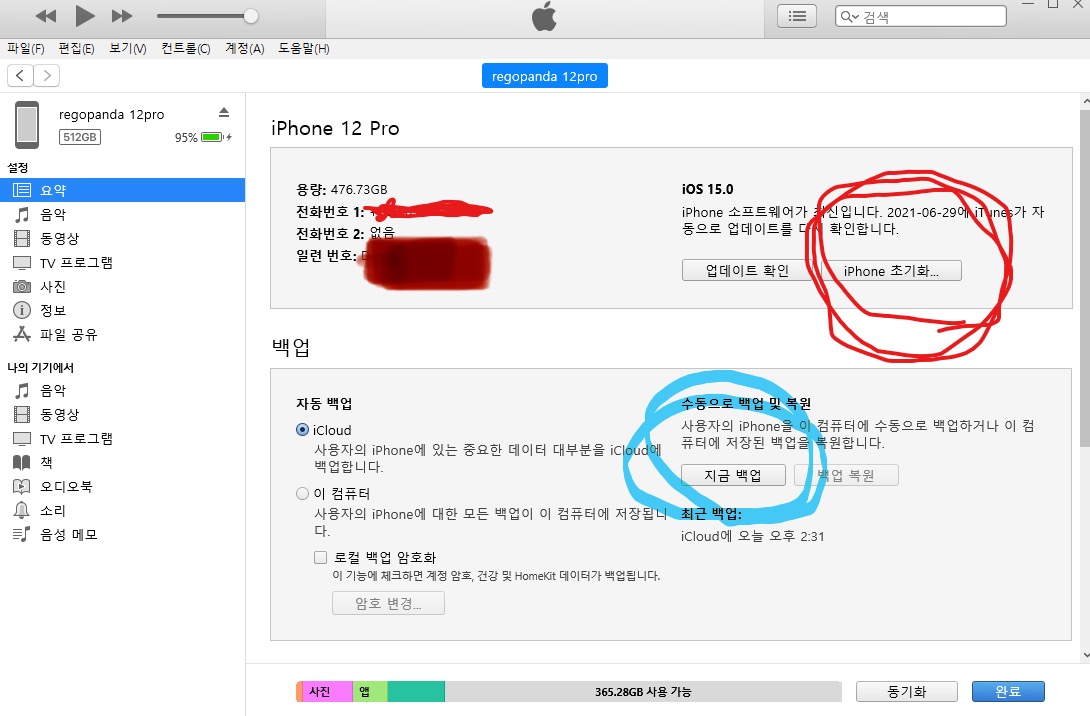Click the 용량: 476.73GB text
This screenshot has height=716, width=1090.
[342, 189]
